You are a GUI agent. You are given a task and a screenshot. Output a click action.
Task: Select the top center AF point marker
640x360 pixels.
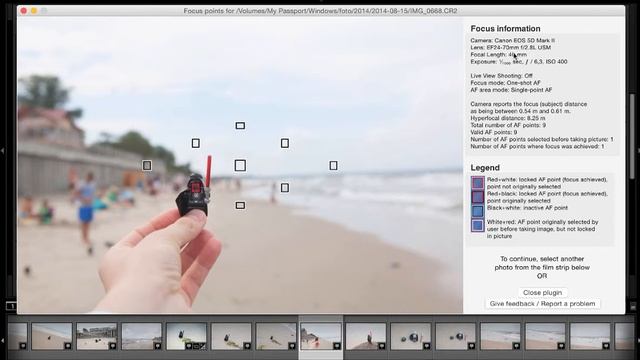(240, 126)
